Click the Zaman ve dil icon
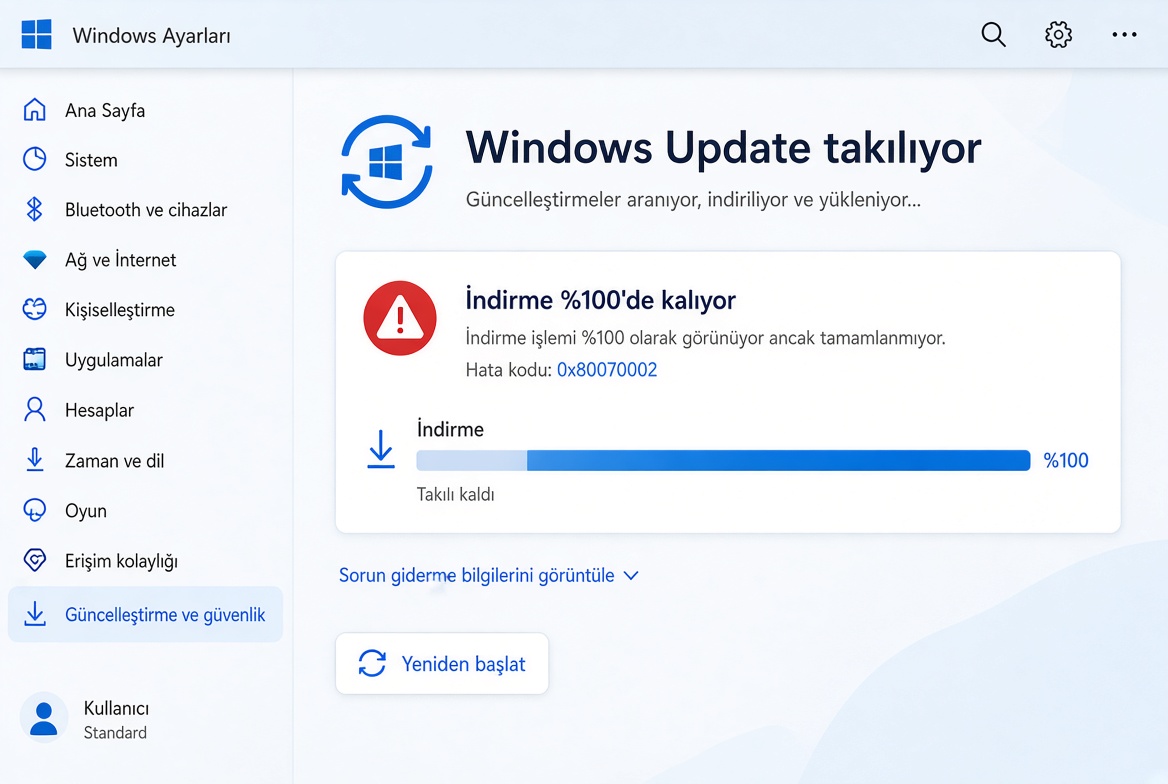 coord(34,460)
